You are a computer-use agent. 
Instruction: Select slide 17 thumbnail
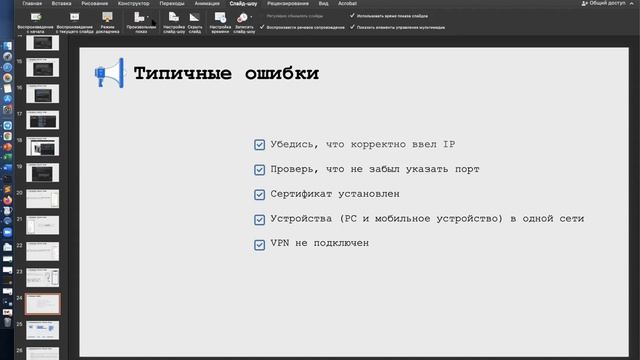point(42,120)
